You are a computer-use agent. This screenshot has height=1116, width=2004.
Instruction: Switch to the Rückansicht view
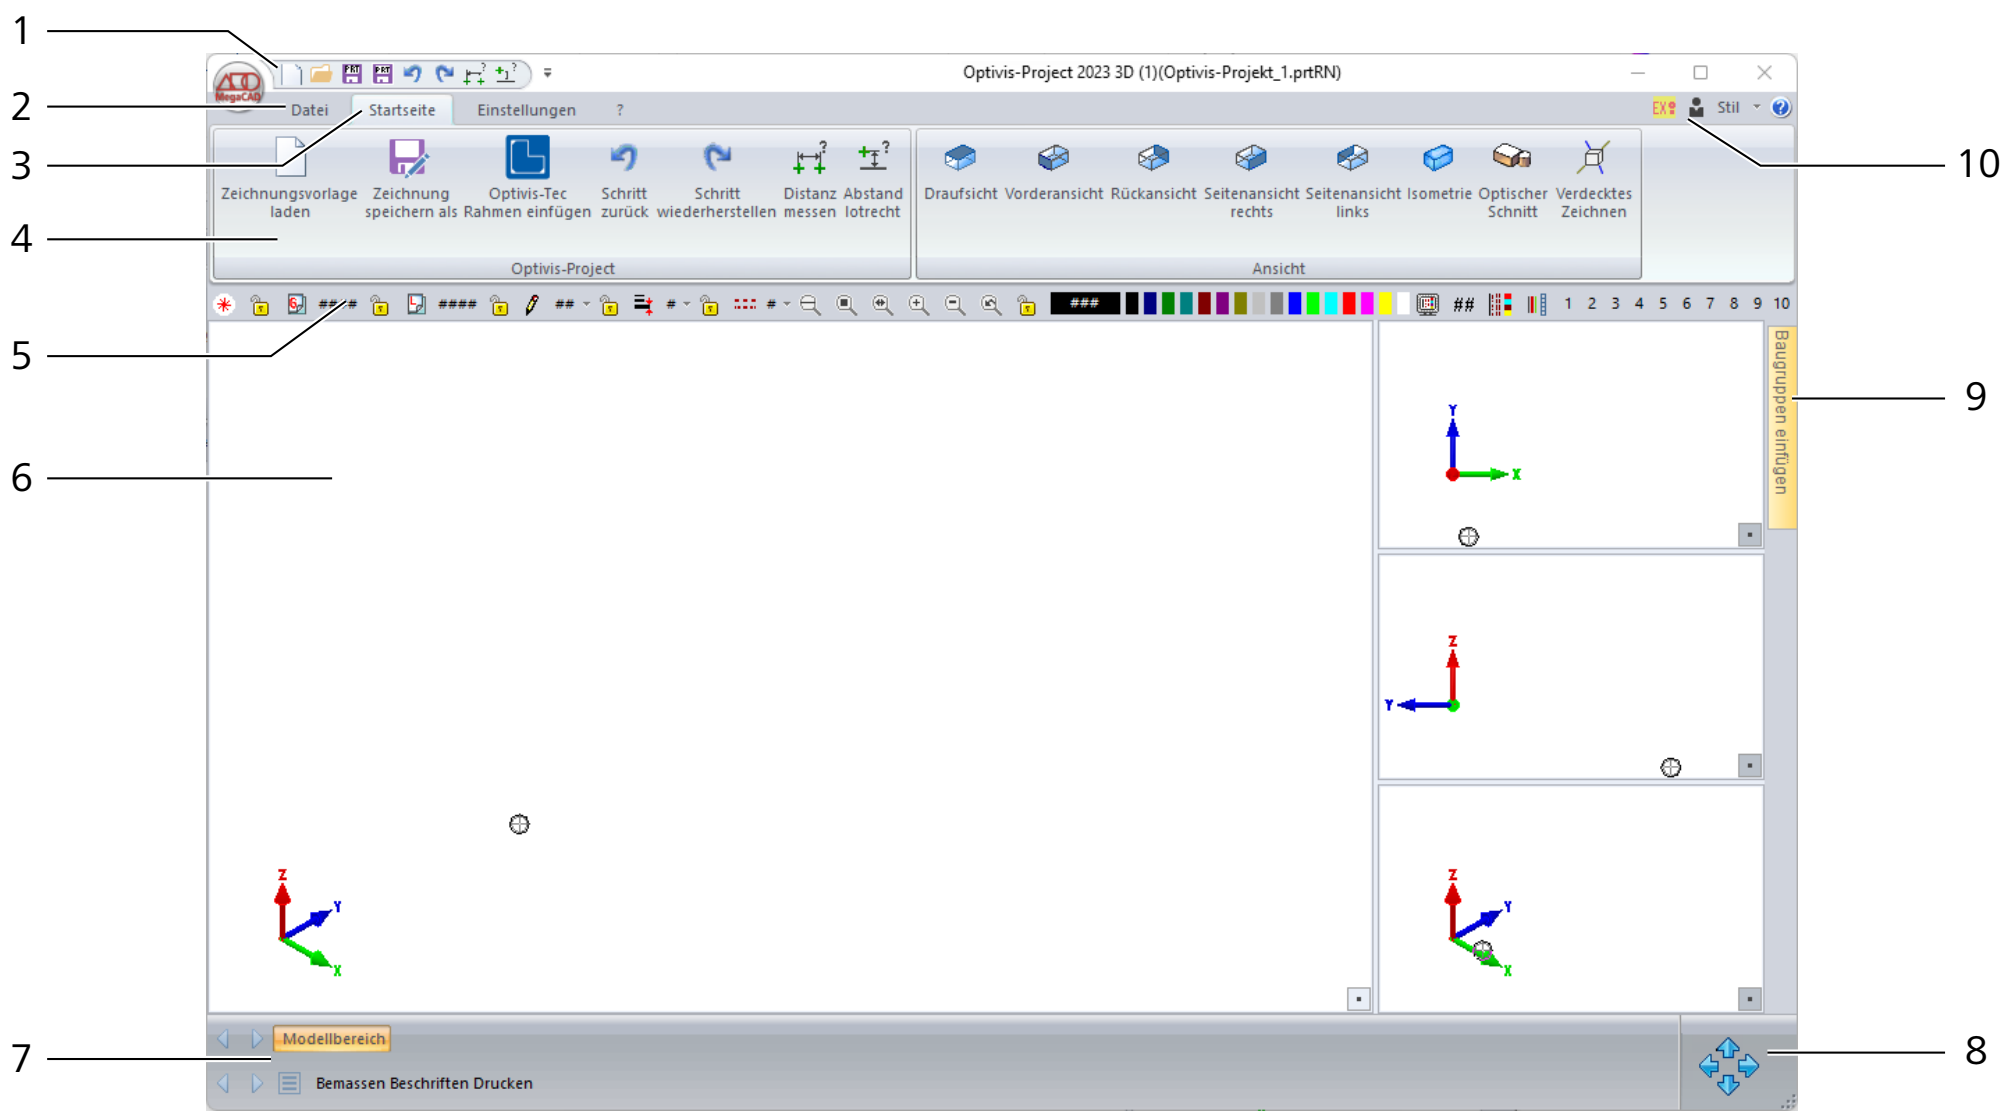(1153, 170)
